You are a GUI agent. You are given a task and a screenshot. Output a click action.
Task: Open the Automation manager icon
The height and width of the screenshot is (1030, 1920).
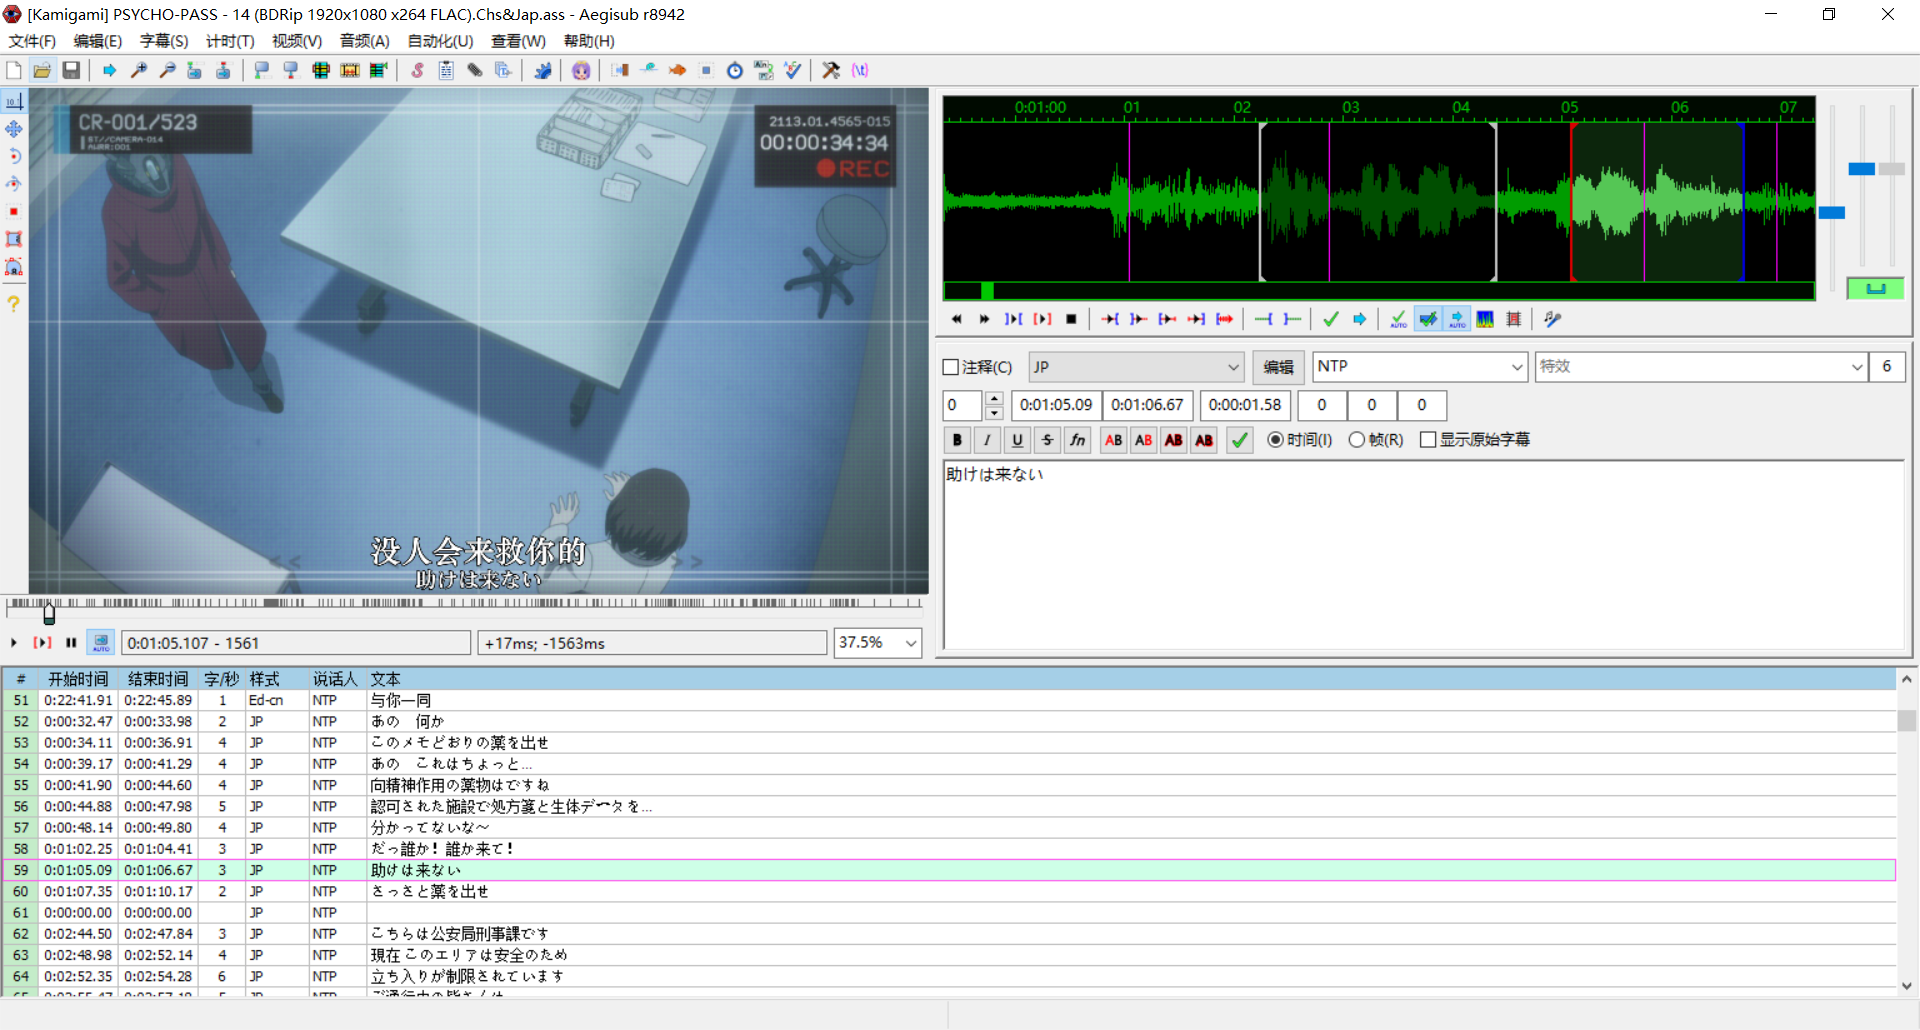click(543, 70)
